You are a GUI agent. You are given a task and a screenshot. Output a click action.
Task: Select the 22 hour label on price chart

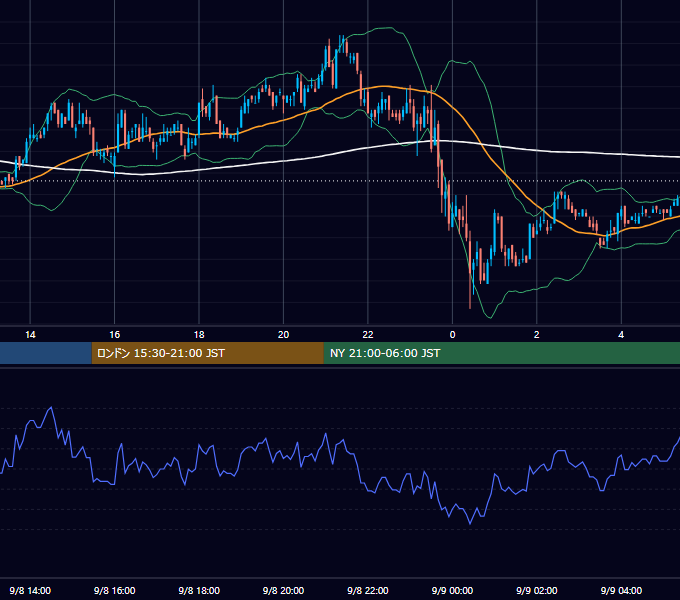368,335
